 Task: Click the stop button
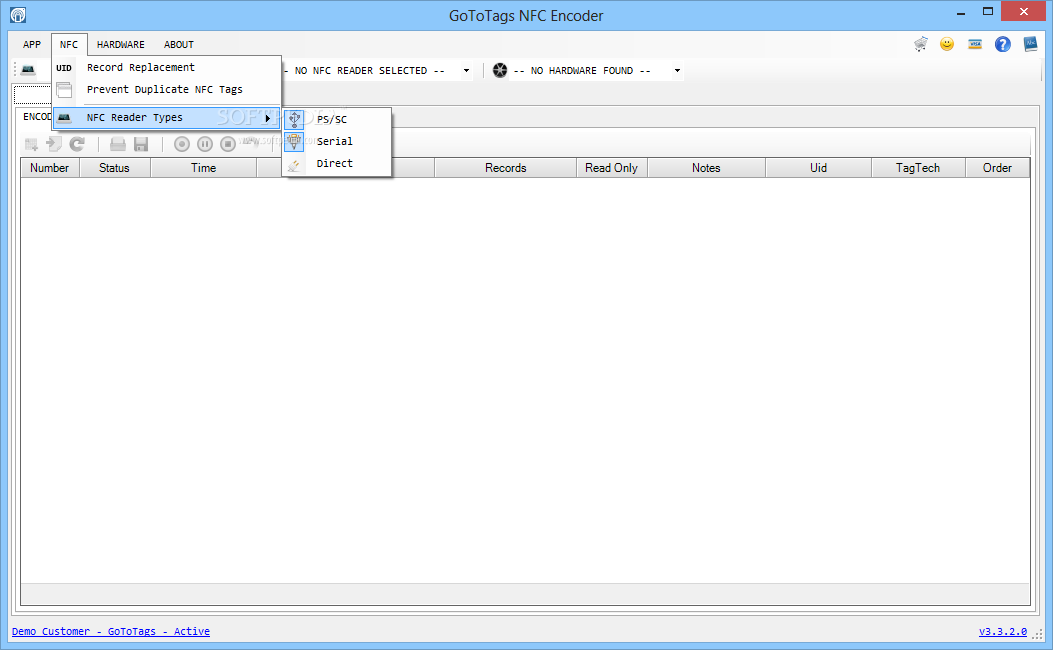pyautogui.click(x=228, y=144)
